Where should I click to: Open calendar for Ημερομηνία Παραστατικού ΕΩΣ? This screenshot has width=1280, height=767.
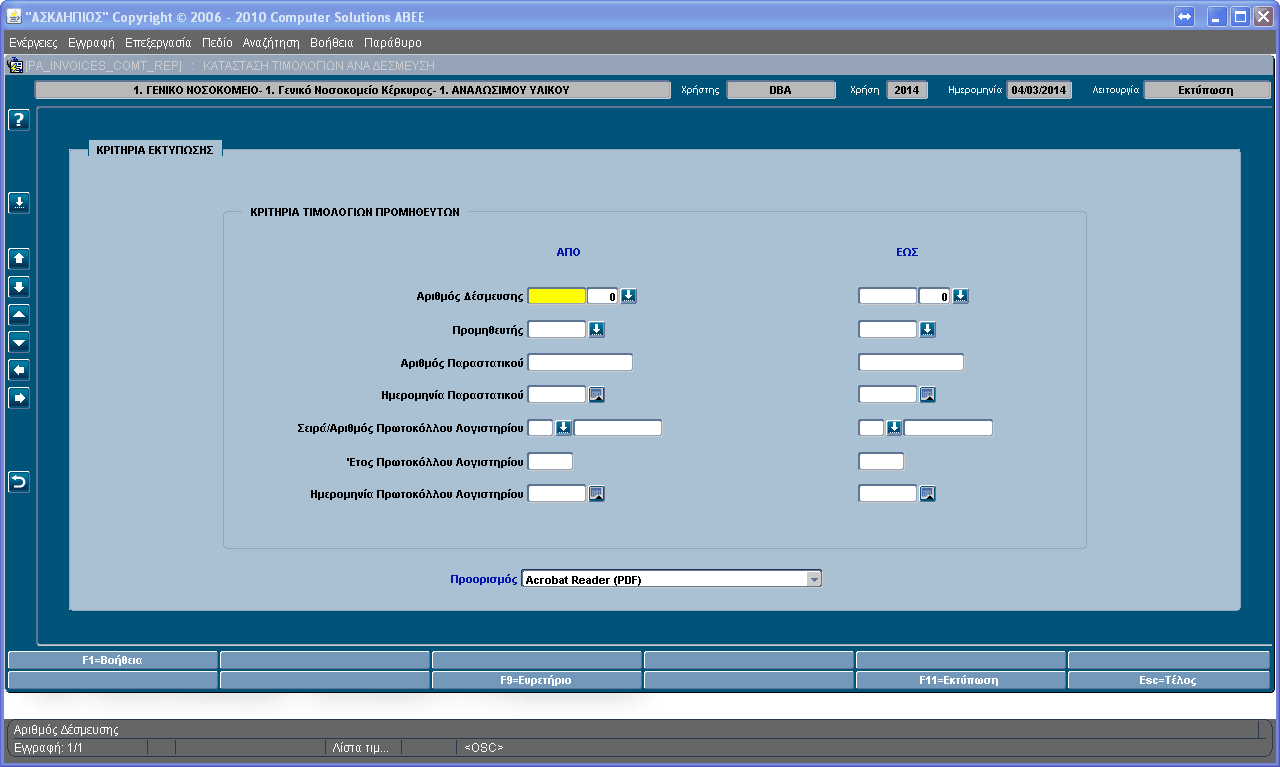point(927,395)
